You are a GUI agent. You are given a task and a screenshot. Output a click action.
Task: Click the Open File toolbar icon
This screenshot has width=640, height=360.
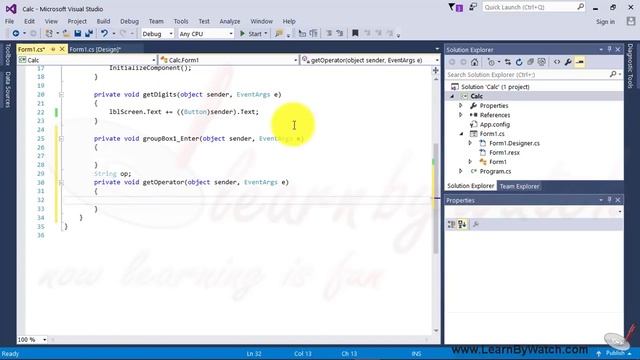pos(66,33)
